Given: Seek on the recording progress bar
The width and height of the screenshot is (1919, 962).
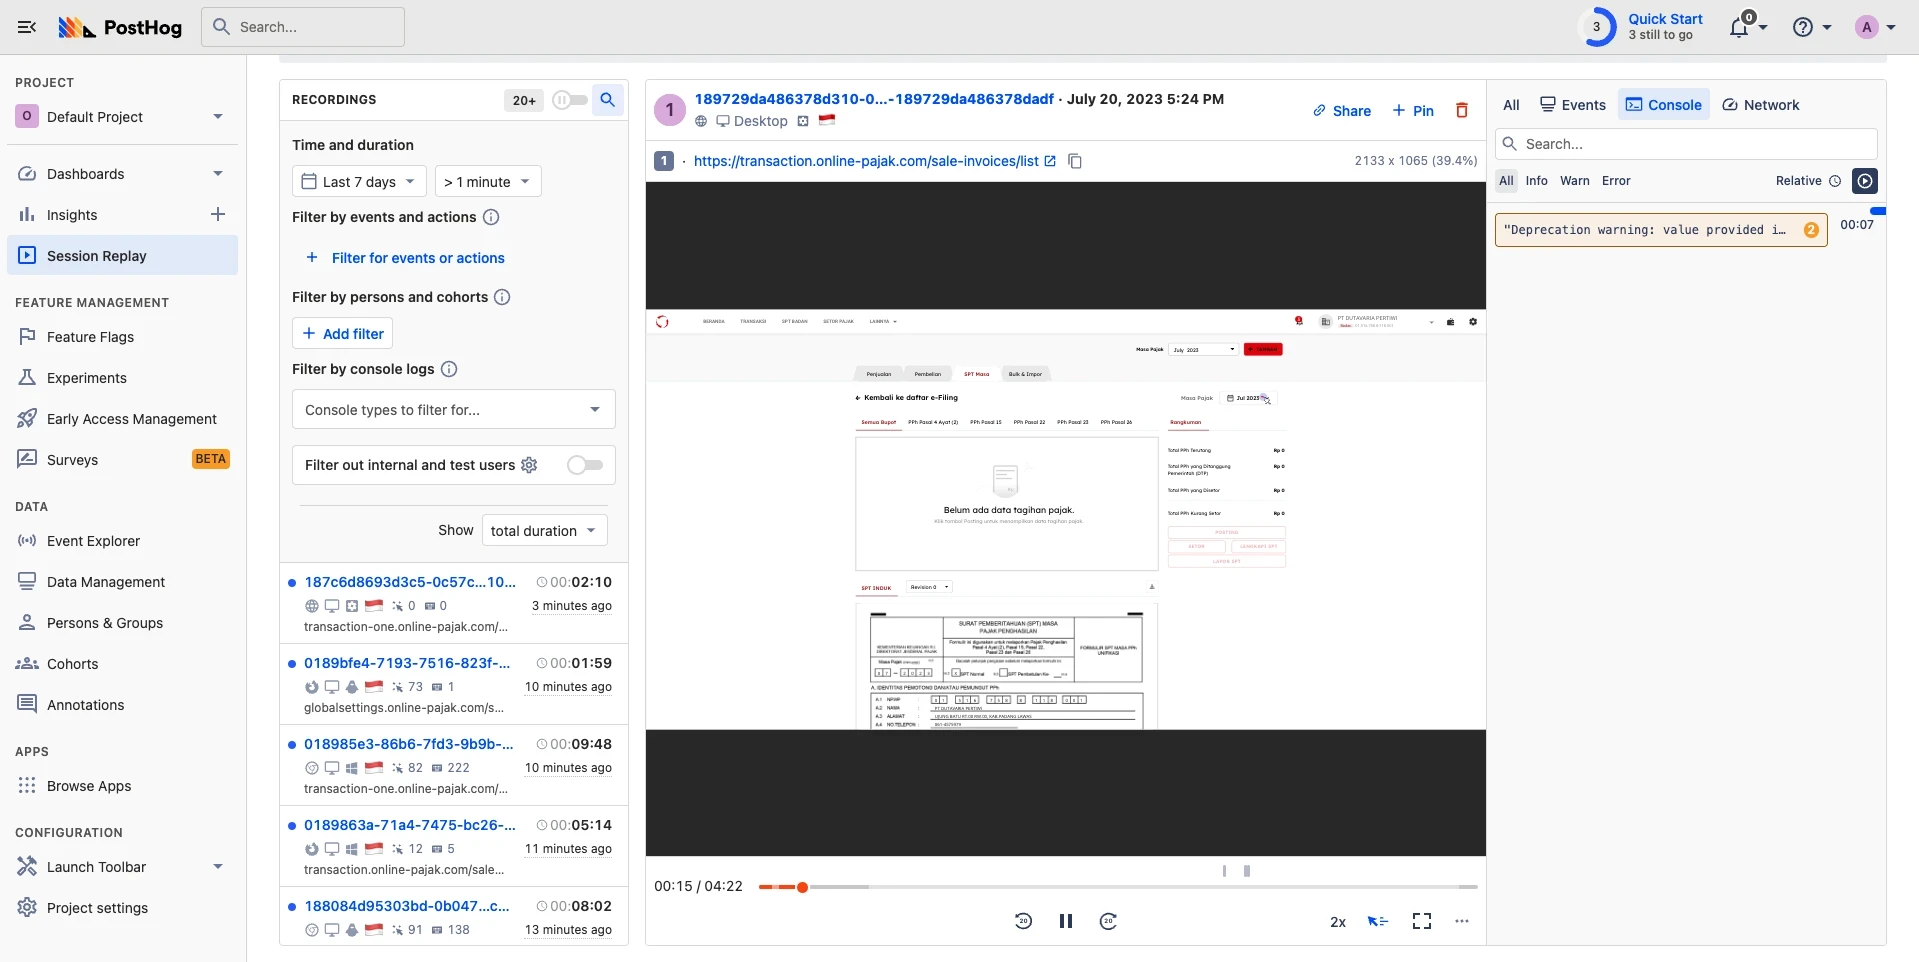Looking at the screenshot, I should (x=1118, y=887).
